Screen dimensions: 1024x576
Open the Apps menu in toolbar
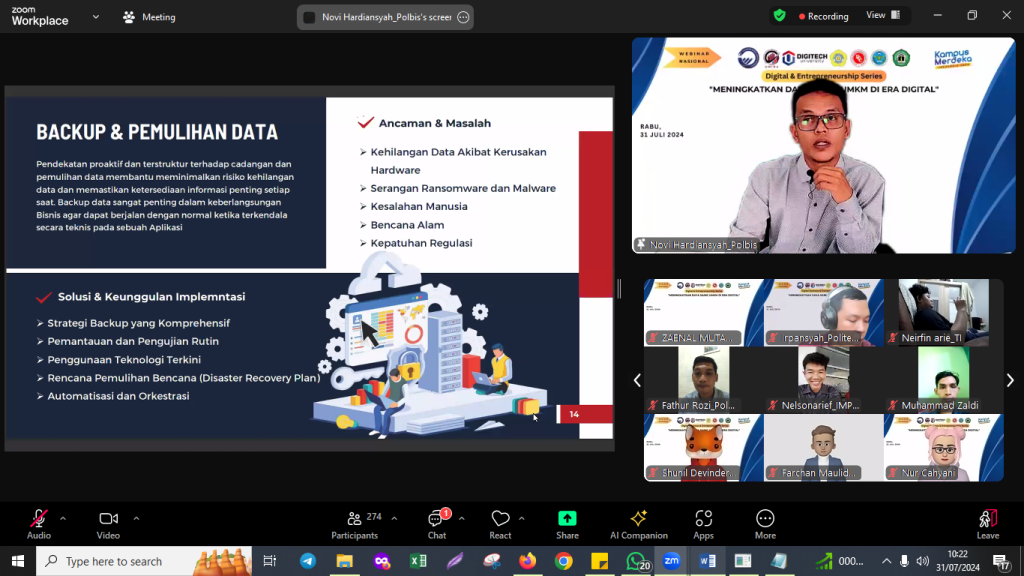pyautogui.click(x=703, y=523)
